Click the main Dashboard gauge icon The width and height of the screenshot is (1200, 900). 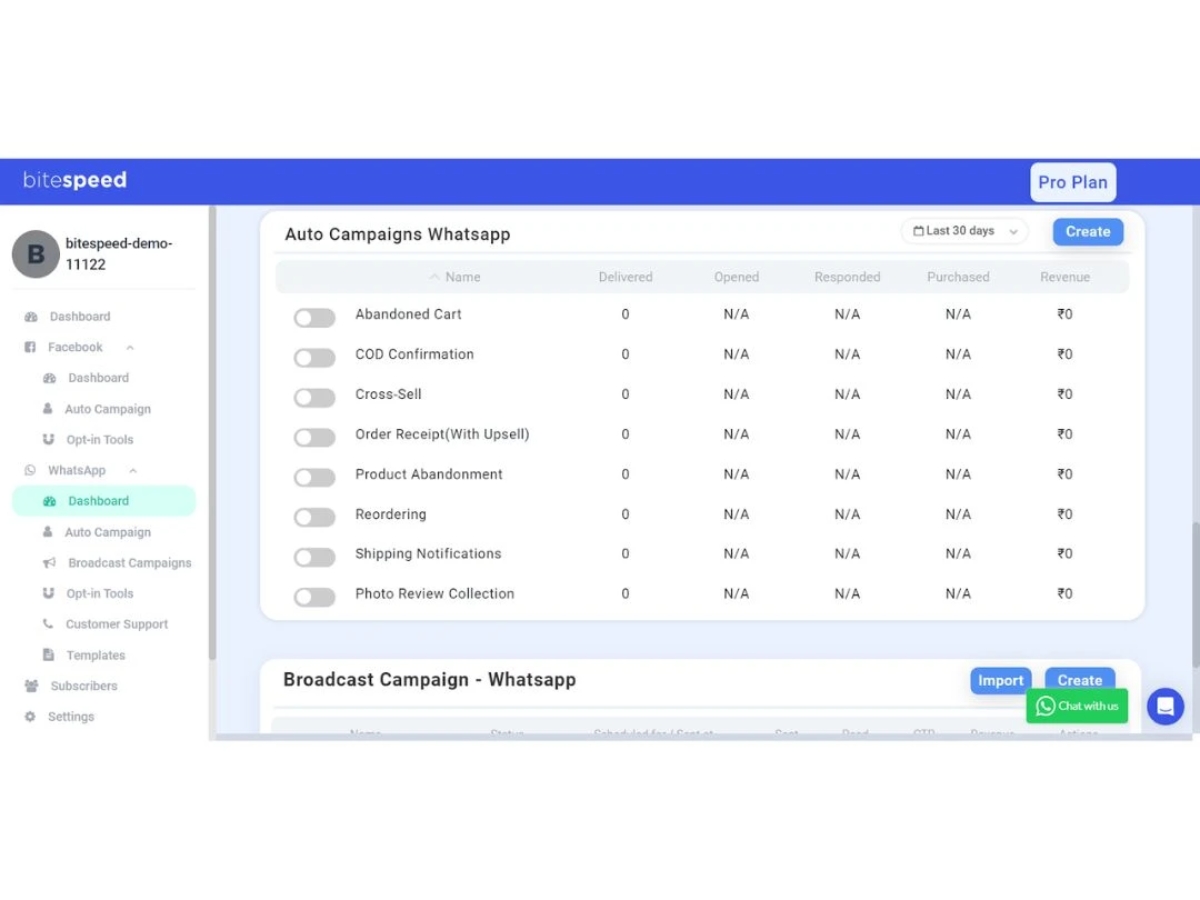point(31,317)
